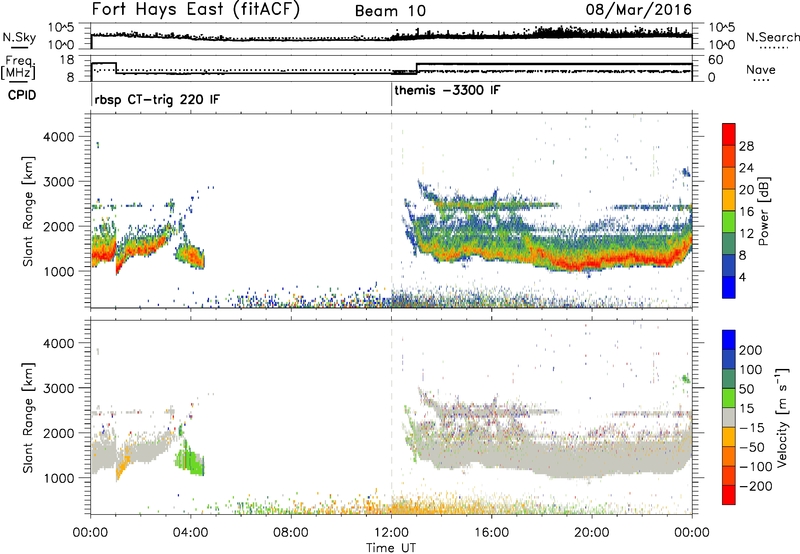Click the orange 20 dB power color band

point(729,178)
